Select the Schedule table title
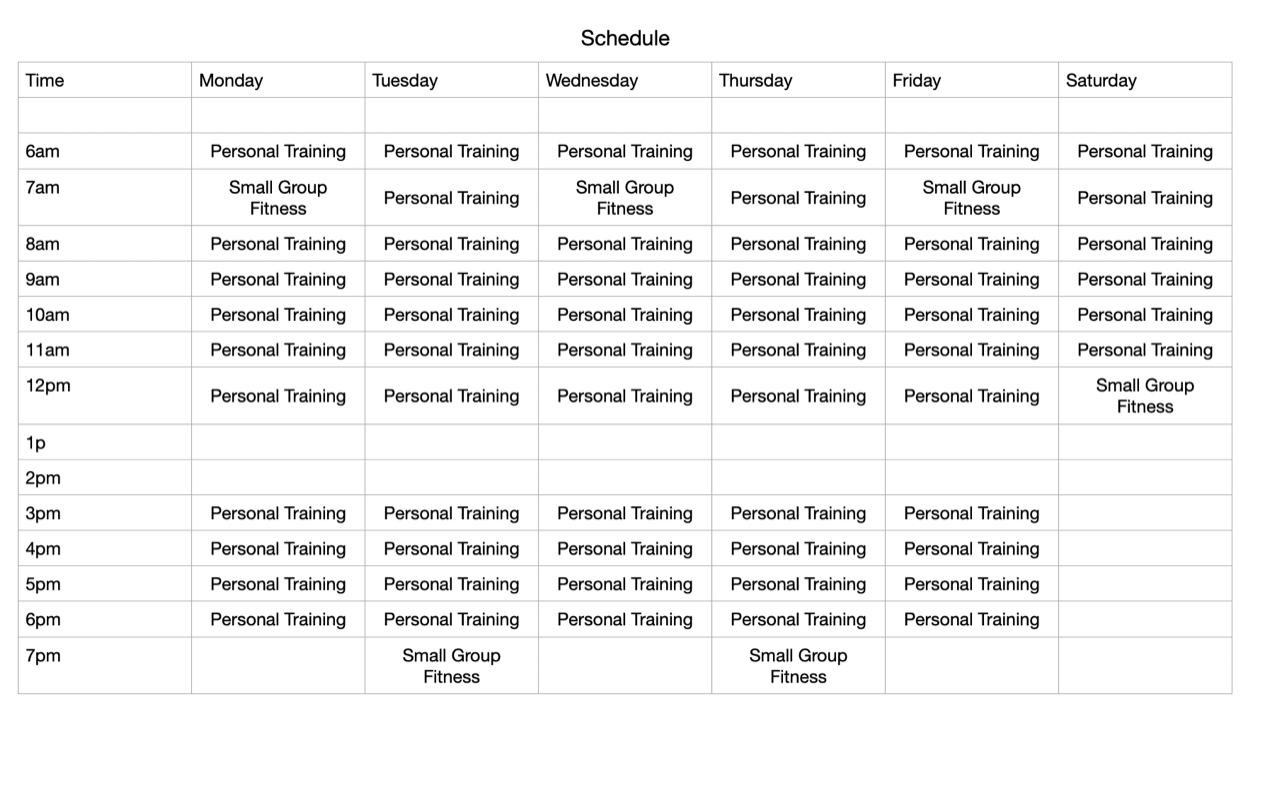 click(625, 38)
